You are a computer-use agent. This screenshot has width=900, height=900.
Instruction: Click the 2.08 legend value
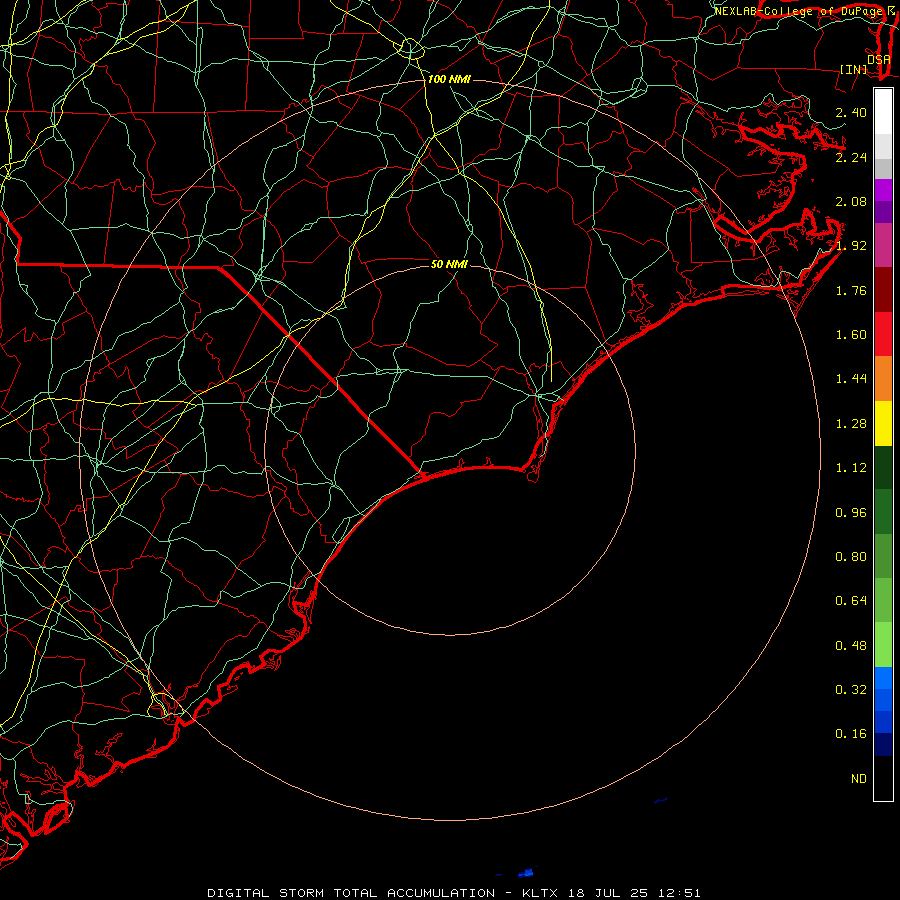tap(851, 201)
